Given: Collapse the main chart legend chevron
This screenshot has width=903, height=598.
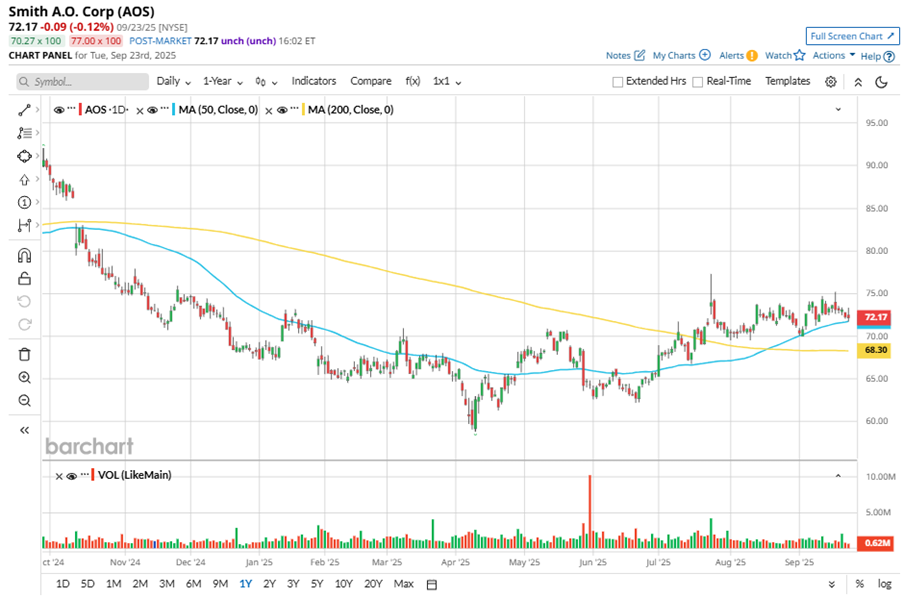Looking at the screenshot, I should [838, 109].
